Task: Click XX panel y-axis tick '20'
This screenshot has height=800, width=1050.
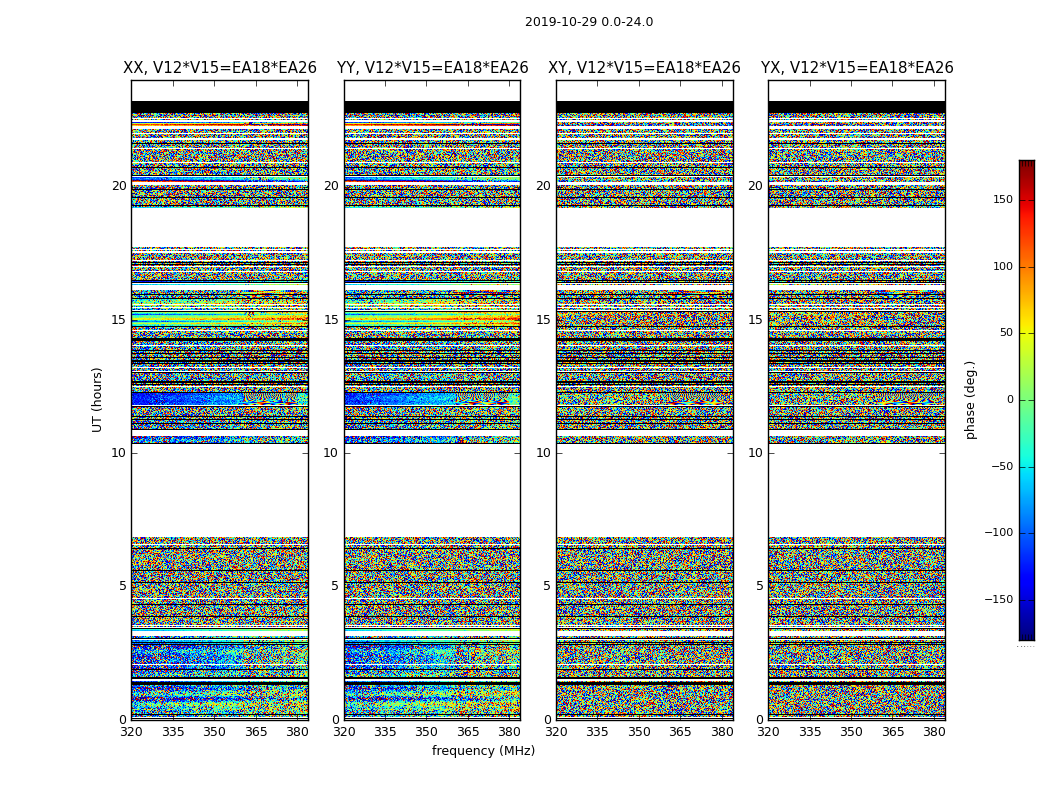Action: point(119,186)
